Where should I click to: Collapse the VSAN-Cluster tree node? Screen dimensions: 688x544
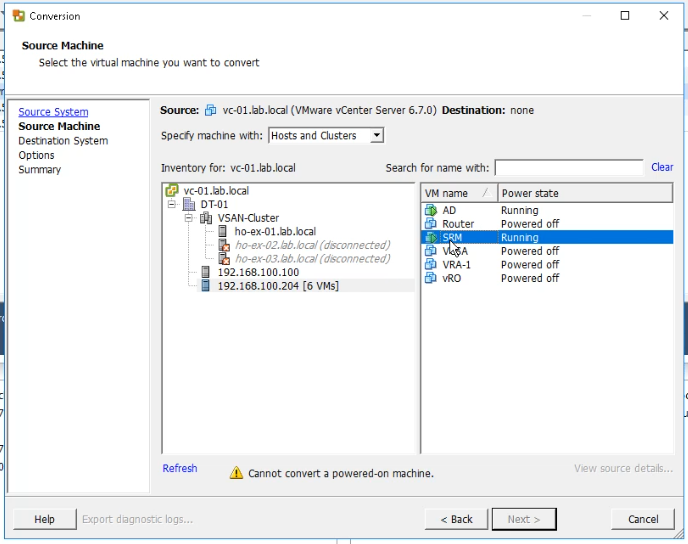[189, 218]
